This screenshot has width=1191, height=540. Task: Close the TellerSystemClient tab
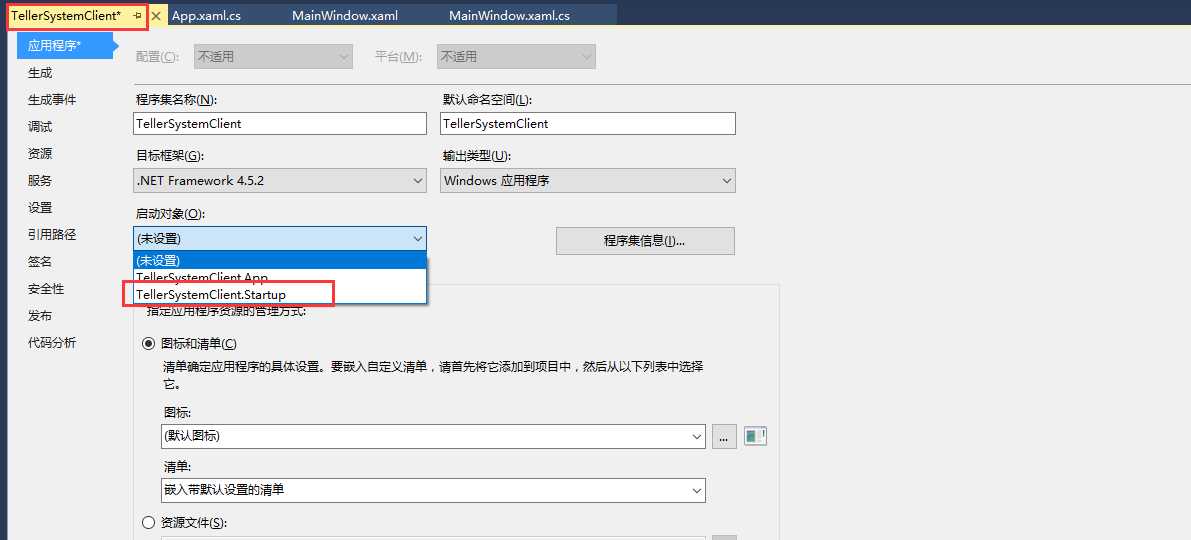tap(156, 15)
